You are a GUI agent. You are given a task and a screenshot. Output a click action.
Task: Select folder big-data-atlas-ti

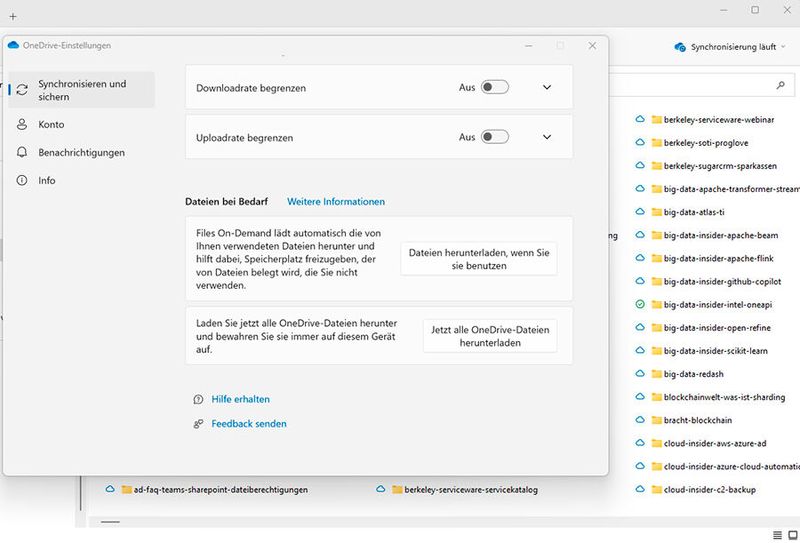[x=694, y=212]
